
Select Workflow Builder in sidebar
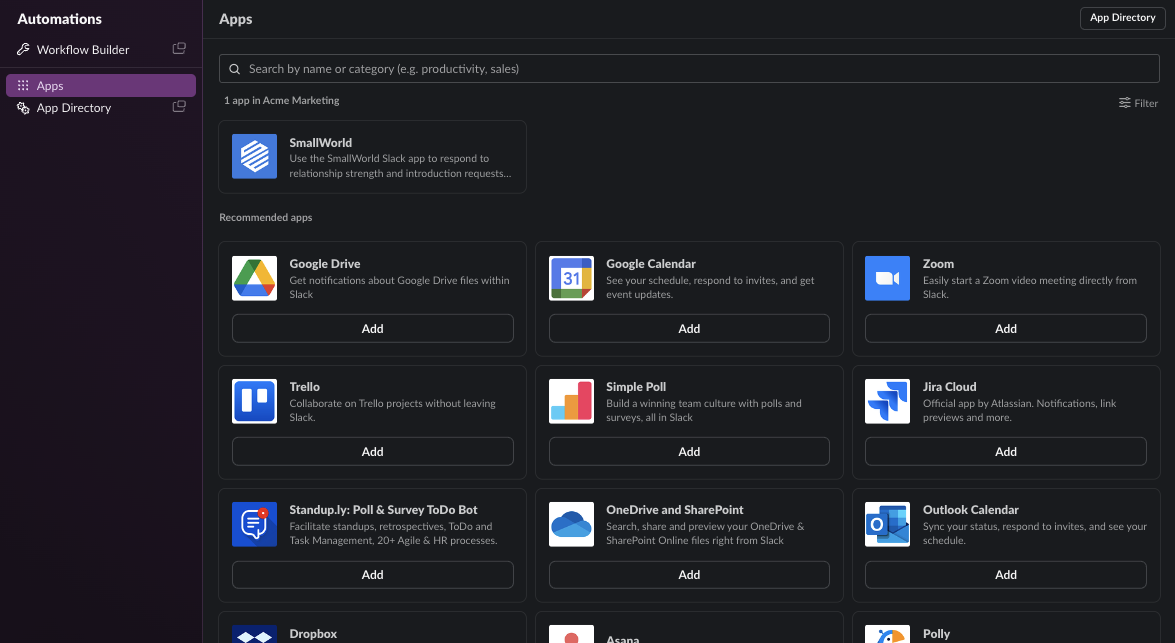point(83,49)
